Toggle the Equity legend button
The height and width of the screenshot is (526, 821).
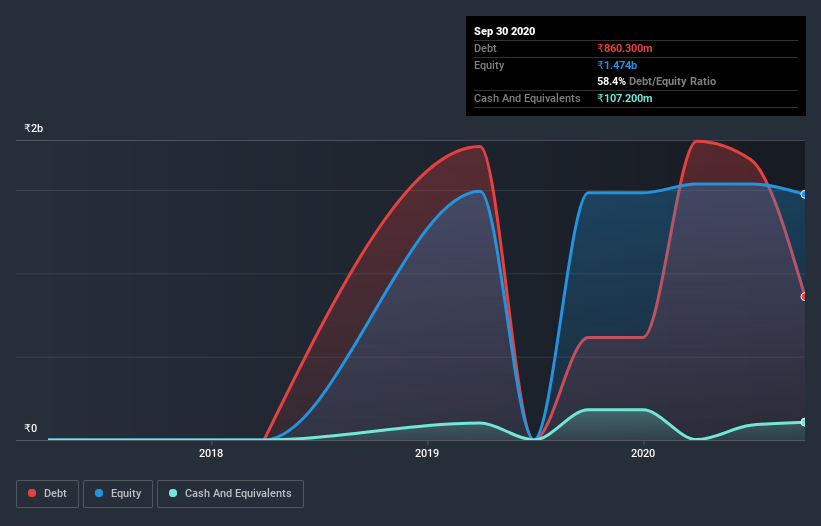[118, 494]
